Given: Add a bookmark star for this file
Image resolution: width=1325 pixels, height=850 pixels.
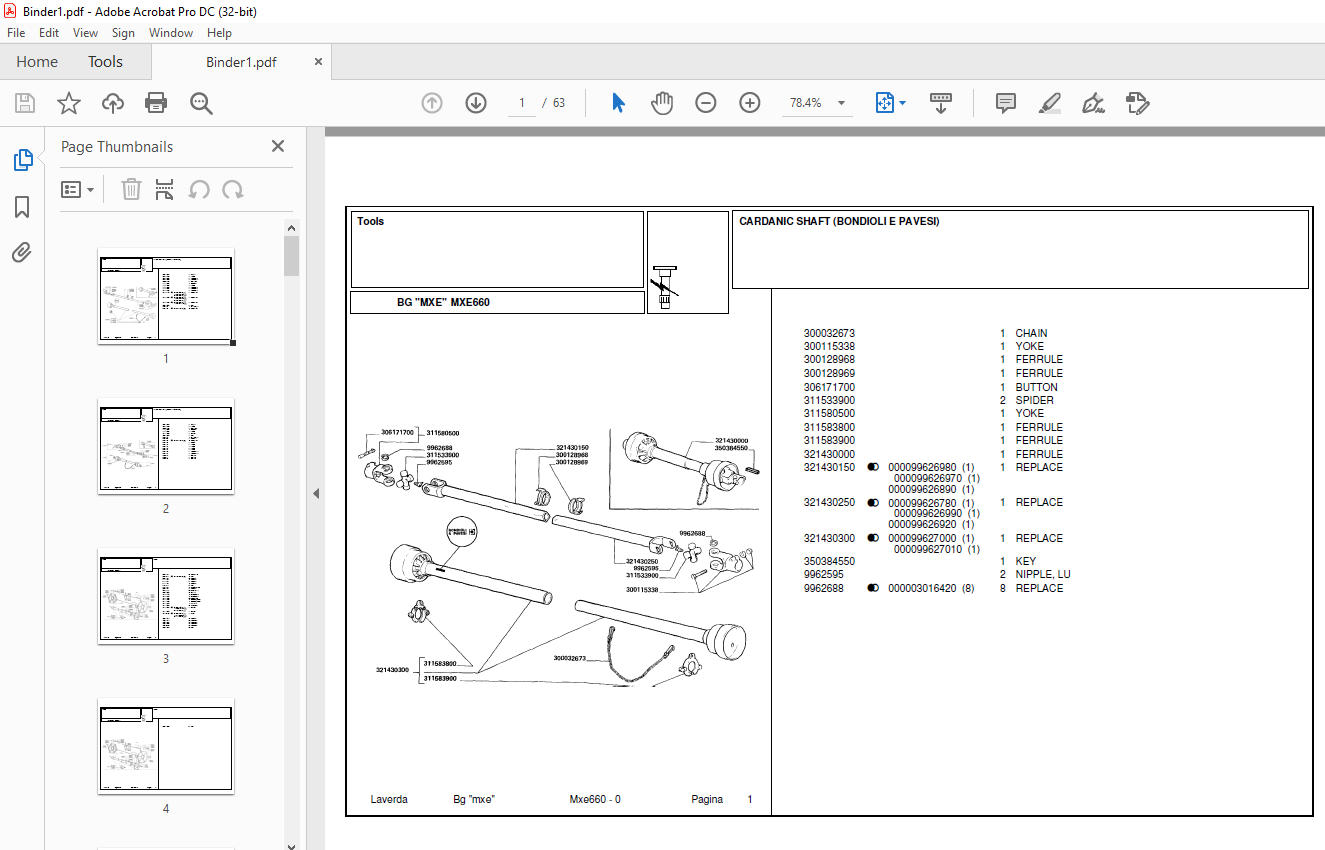Looking at the screenshot, I should (x=68, y=103).
